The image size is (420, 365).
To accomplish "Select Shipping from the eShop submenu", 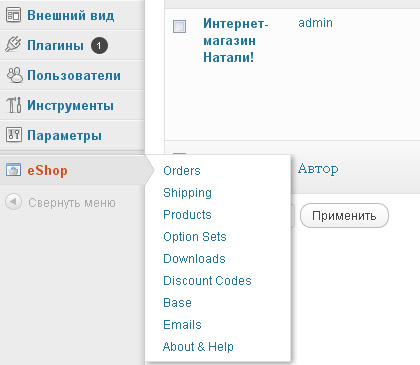I will coord(187,193).
